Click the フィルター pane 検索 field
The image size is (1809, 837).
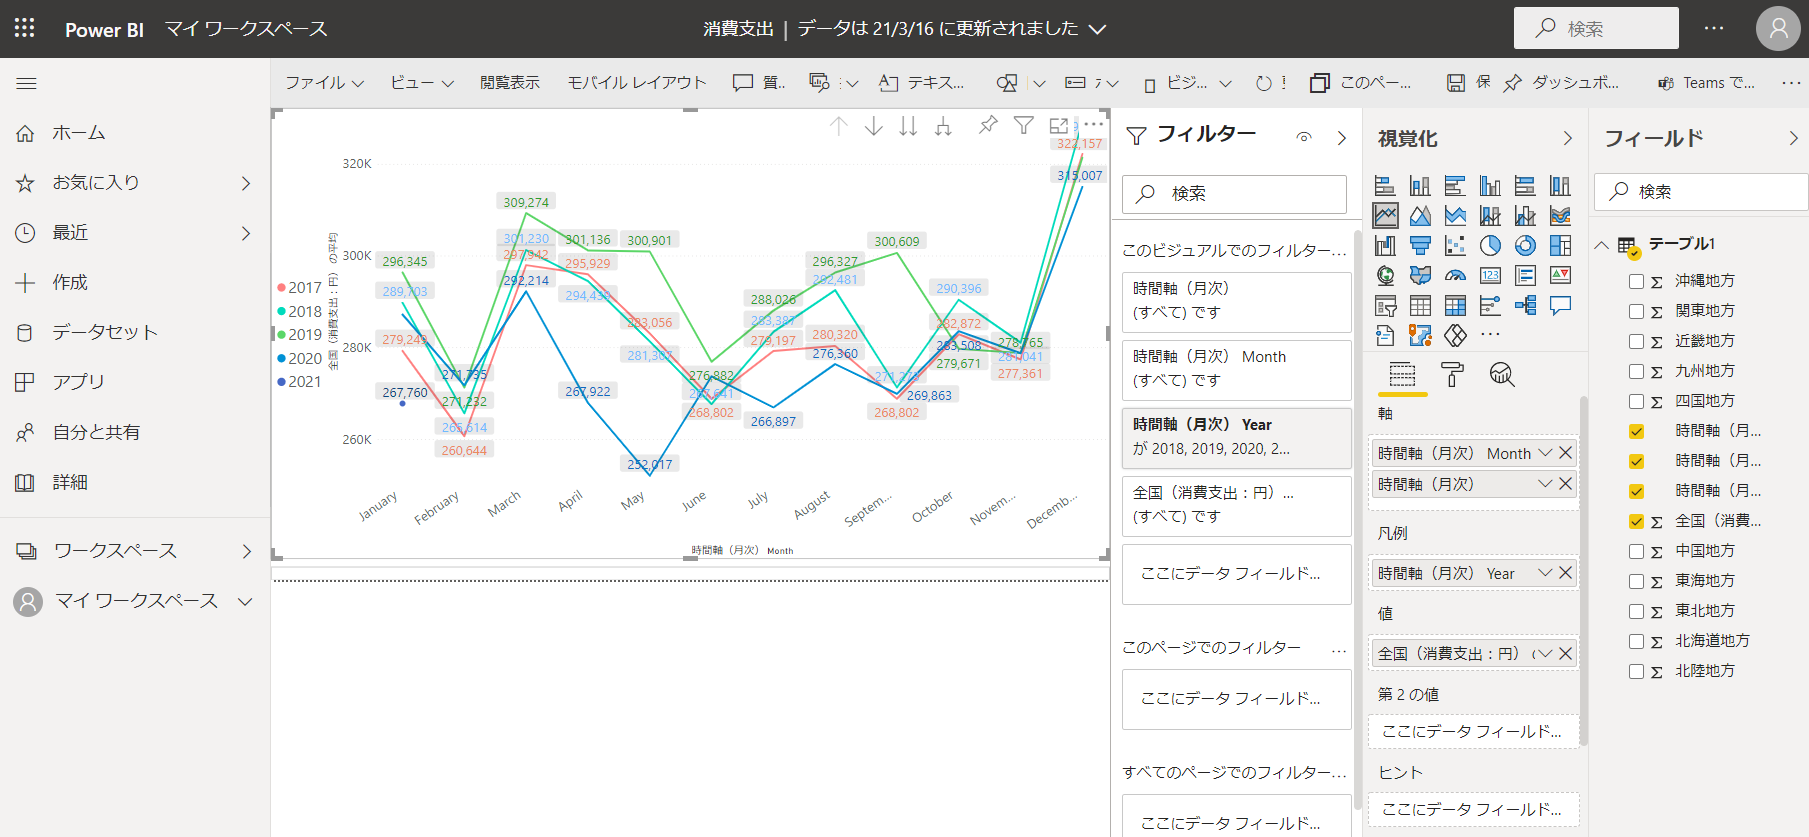click(x=1234, y=194)
